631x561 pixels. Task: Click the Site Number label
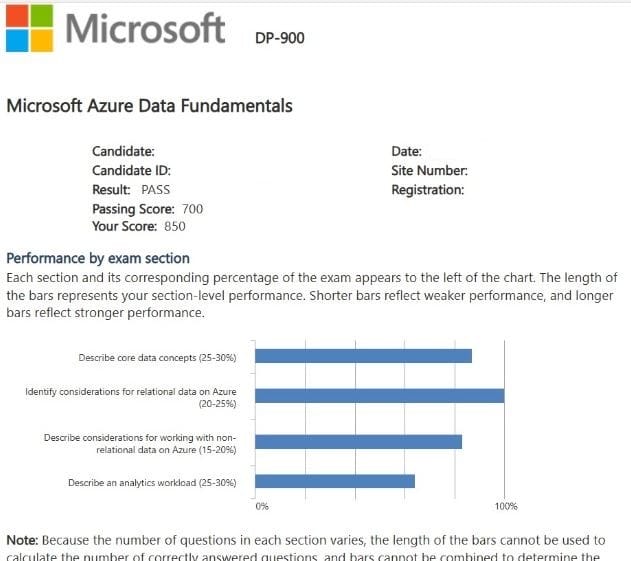pos(429,170)
